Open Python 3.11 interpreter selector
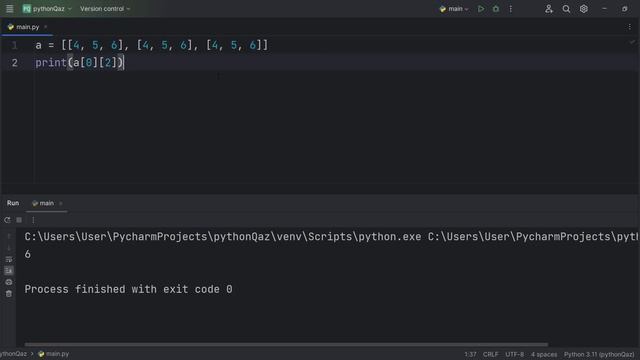The width and height of the screenshot is (640, 360). point(599,354)
